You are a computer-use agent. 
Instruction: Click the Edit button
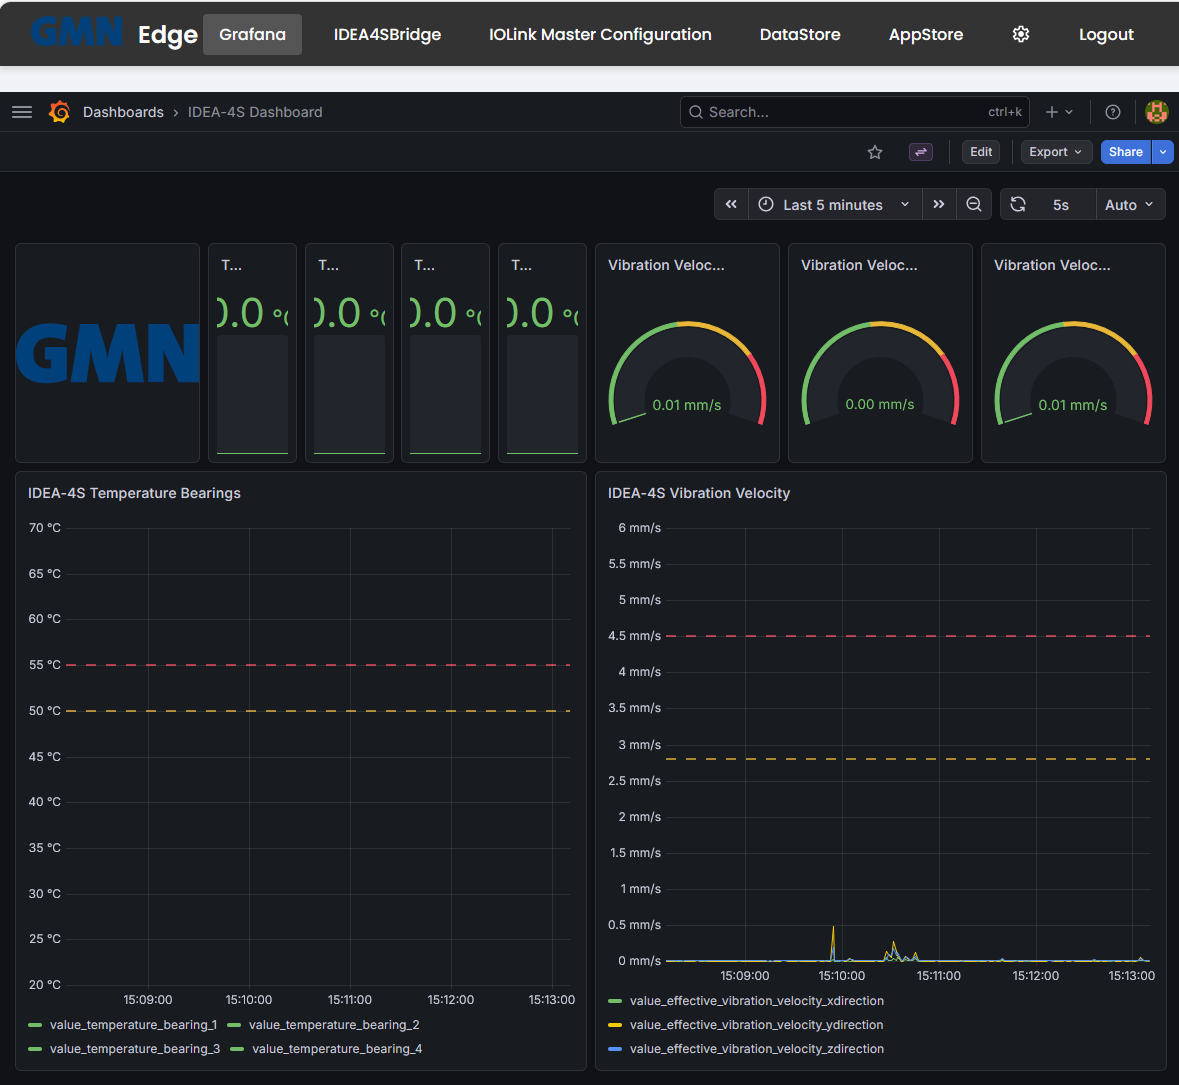[x=980, y=151]
